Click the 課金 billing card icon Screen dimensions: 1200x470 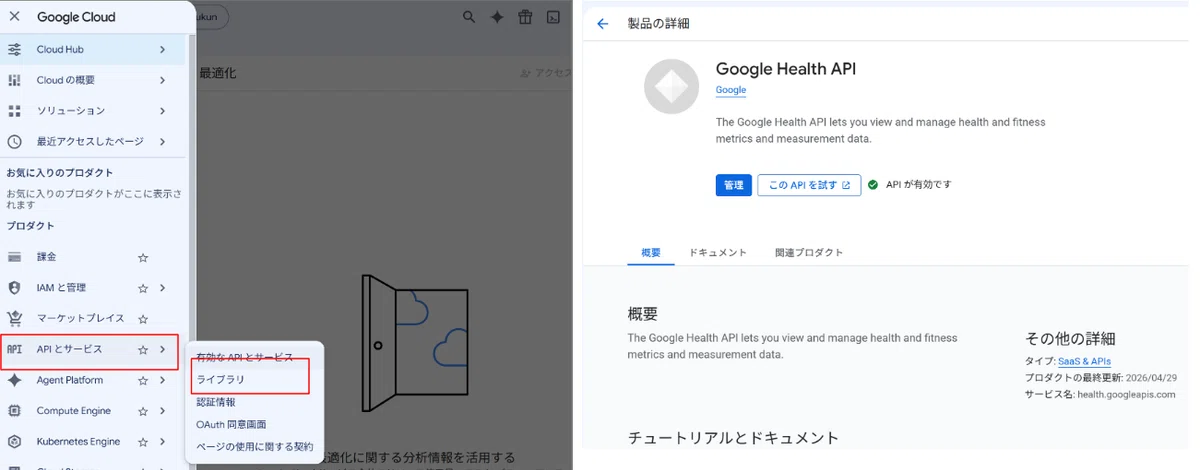tap(14, 257)
